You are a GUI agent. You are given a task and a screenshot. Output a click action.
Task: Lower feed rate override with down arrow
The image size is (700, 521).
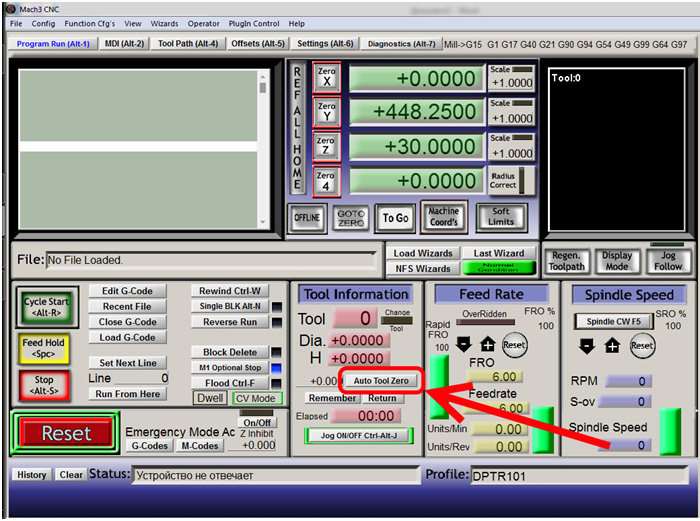[464, 344]
